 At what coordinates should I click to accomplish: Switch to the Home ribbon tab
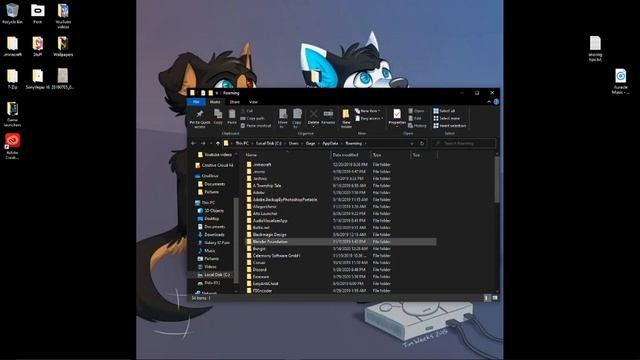(215, 102)
